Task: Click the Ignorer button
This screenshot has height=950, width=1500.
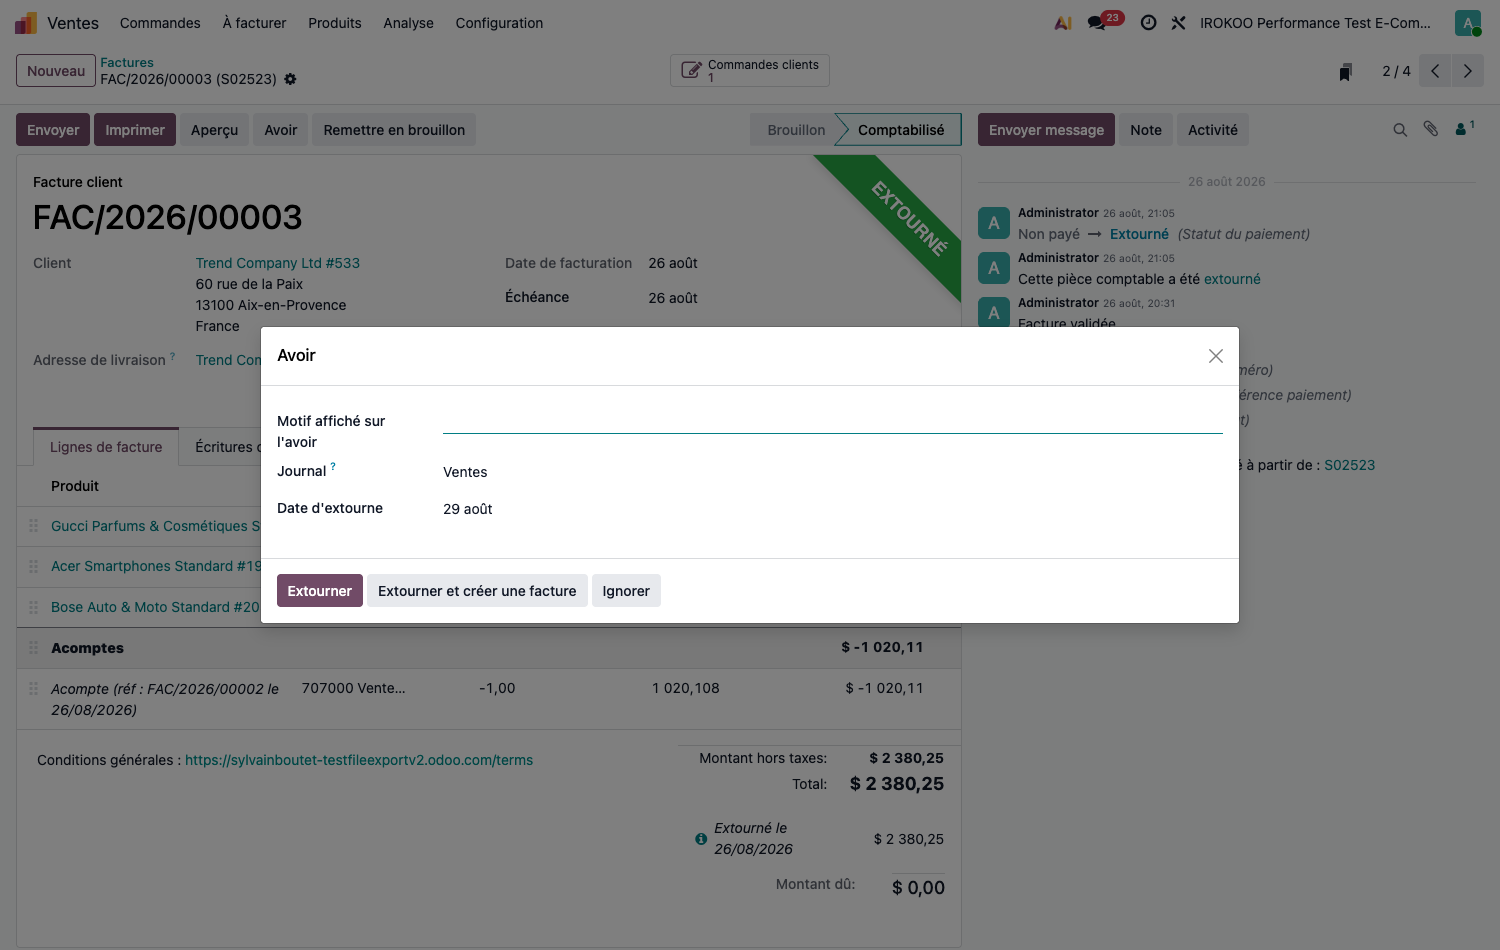Action: [626, 591]
